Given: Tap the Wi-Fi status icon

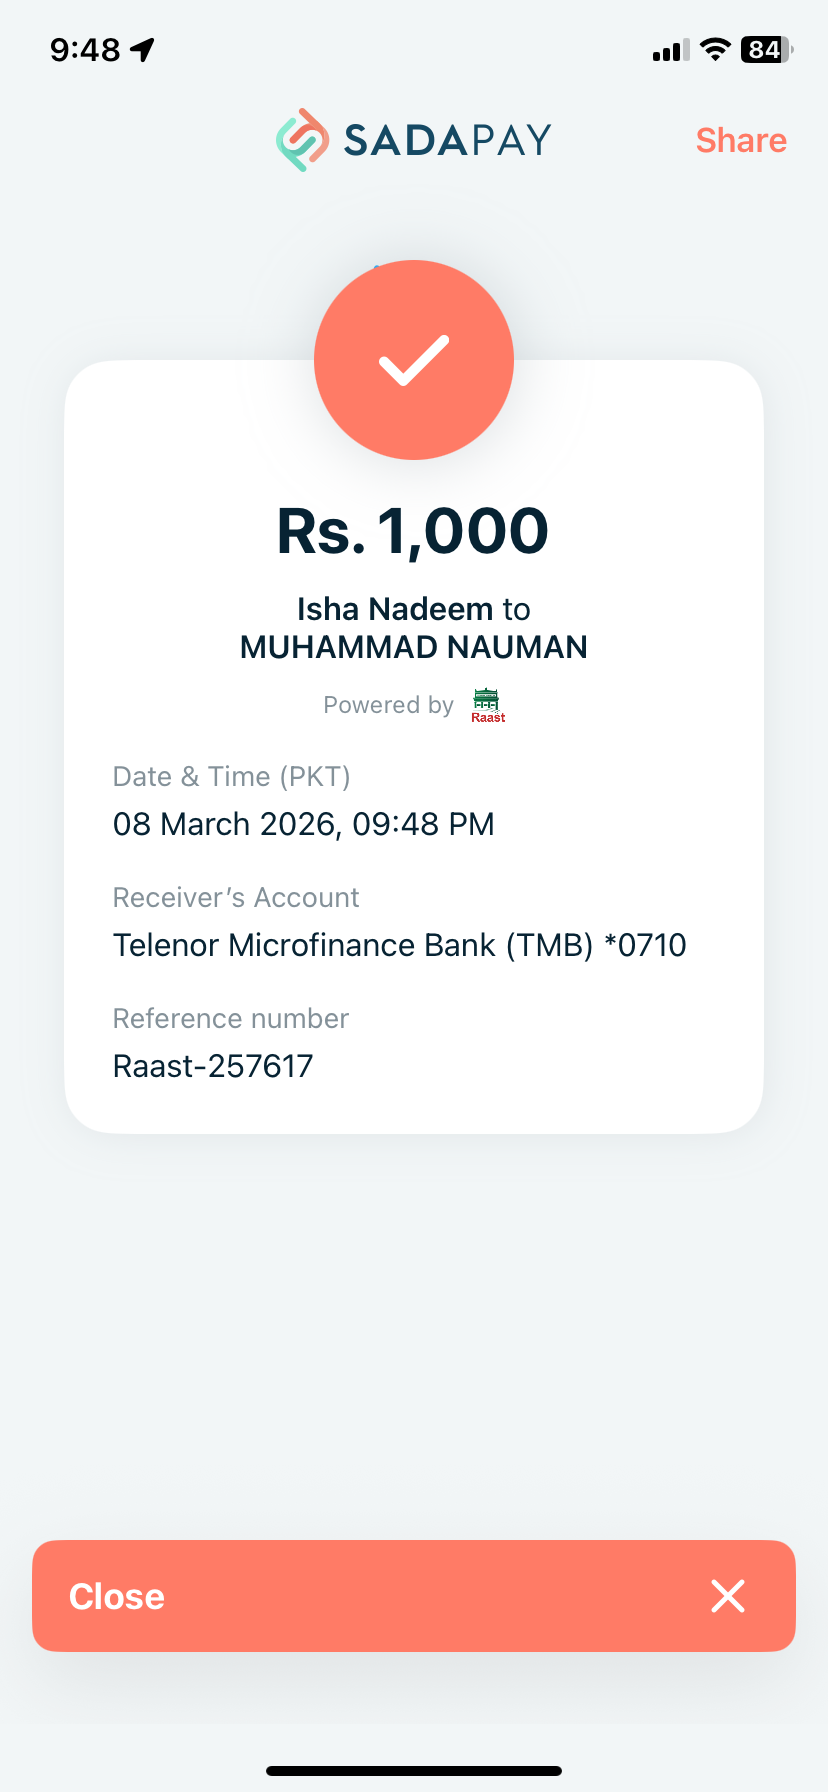Looking at the screenshot, I should click(x=715, y=49).
